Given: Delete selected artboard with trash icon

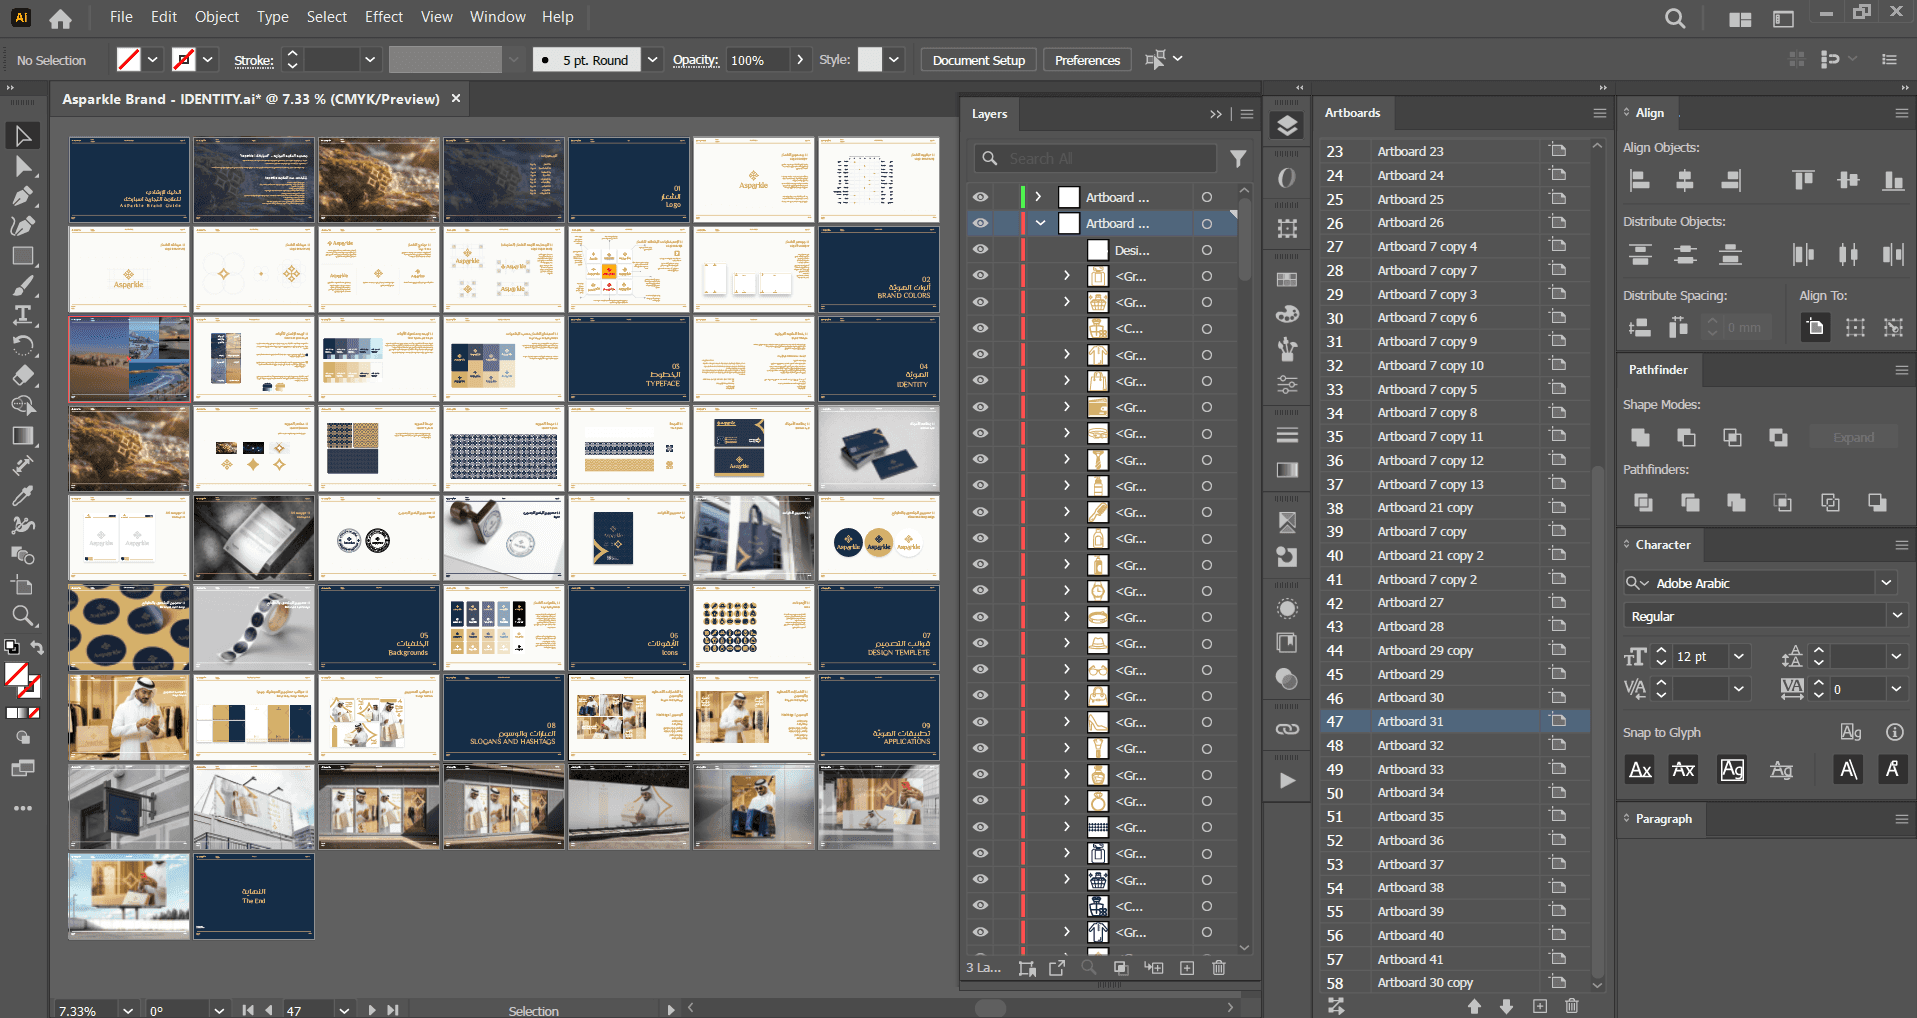Looking at the screenshot, I should pos(1572,1006).
